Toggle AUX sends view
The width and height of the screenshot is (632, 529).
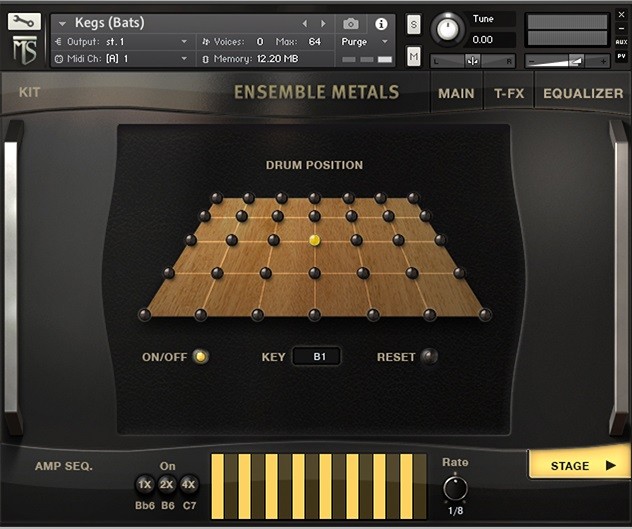[621, 42]
